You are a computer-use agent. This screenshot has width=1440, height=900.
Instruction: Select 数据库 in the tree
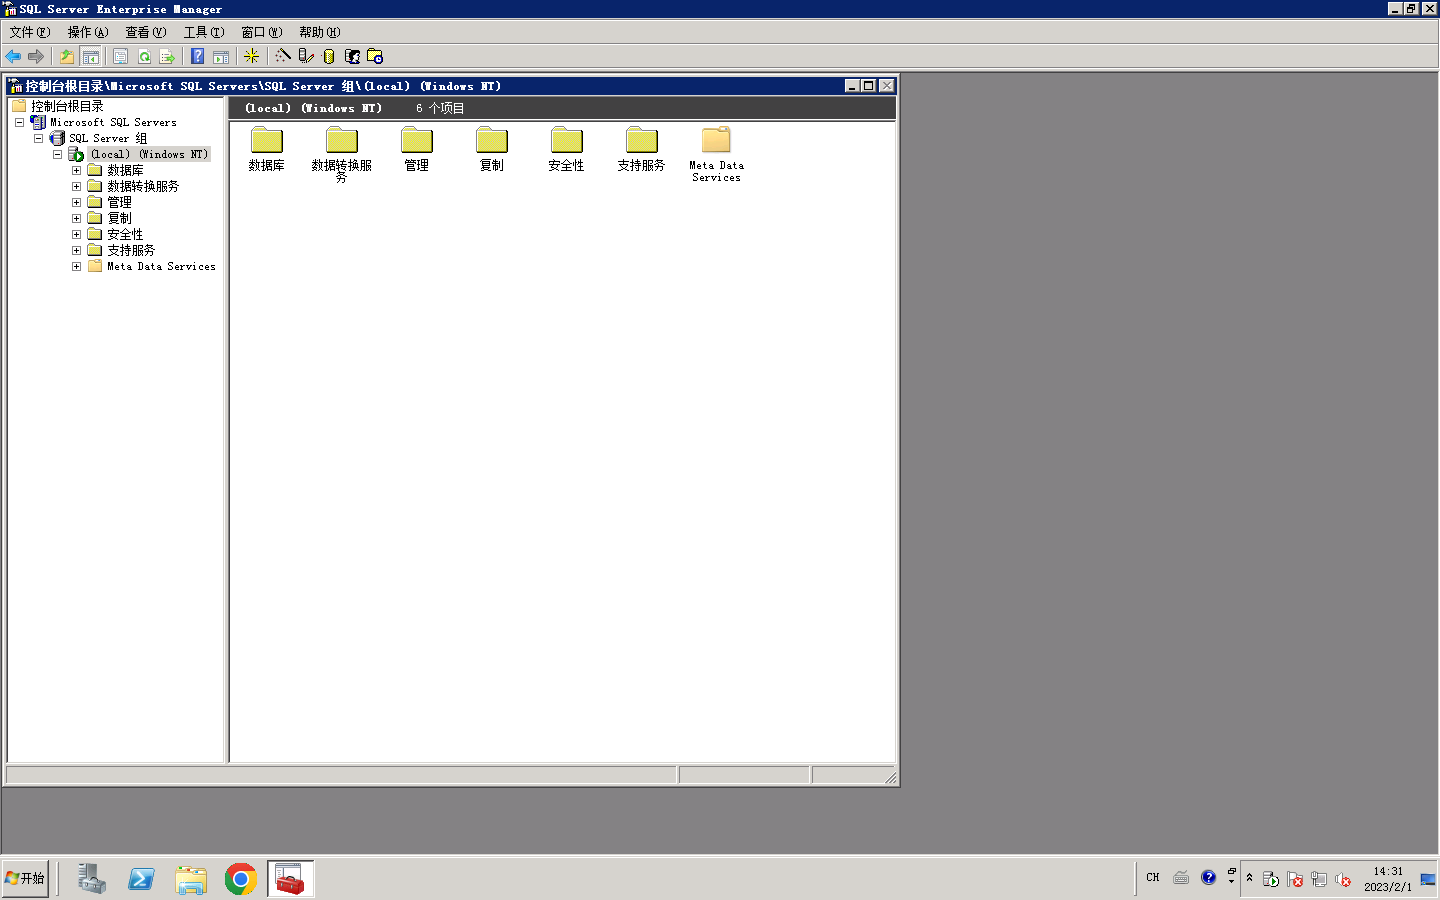[x=125, y=170]
